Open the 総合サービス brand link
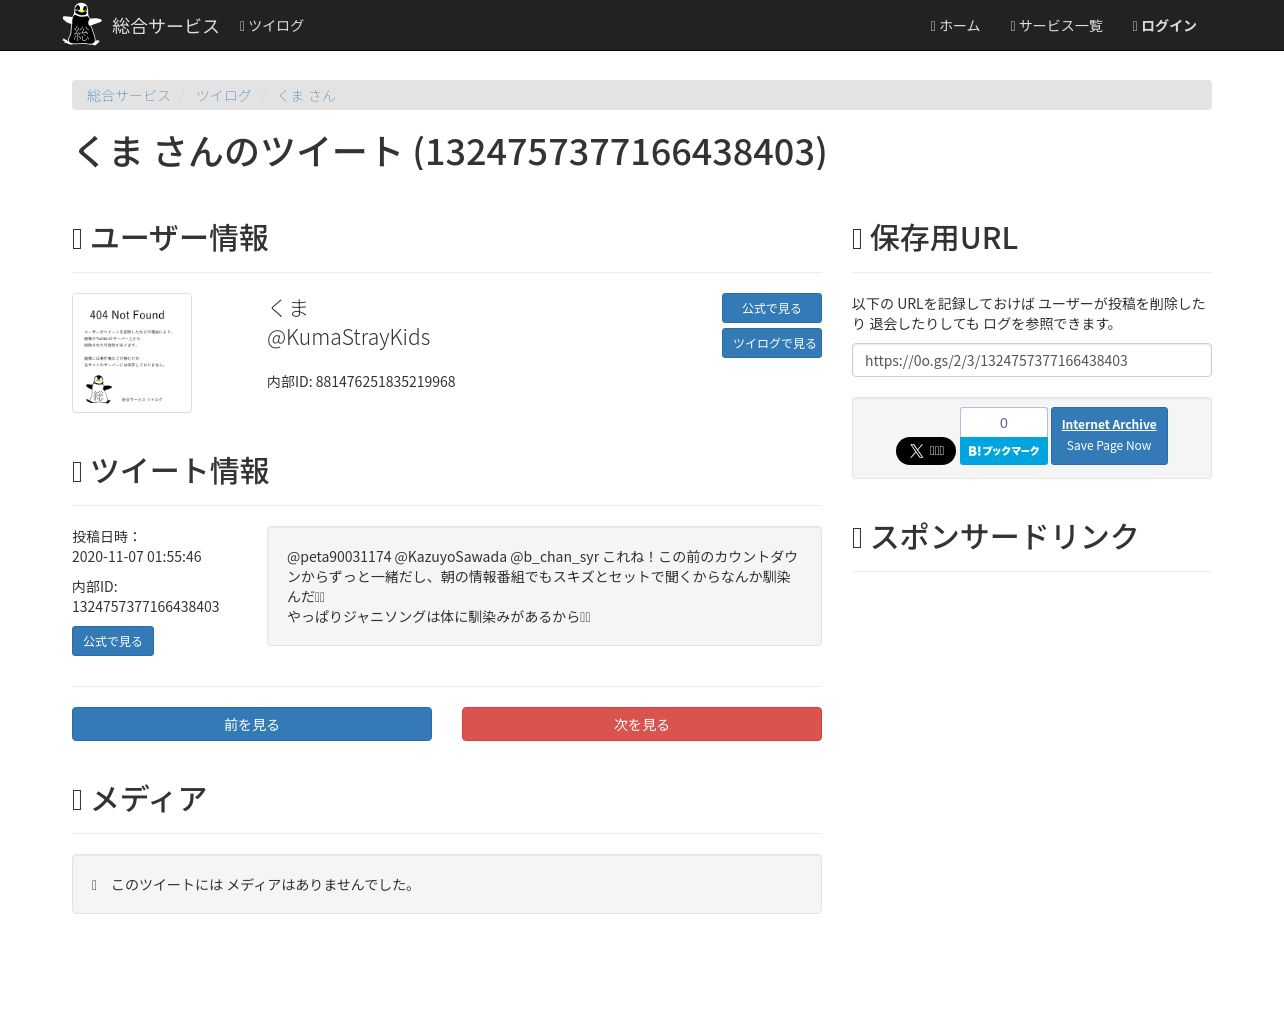Image resolution: width=1284 pixels, height=1014 pixels. click(165, 26)
